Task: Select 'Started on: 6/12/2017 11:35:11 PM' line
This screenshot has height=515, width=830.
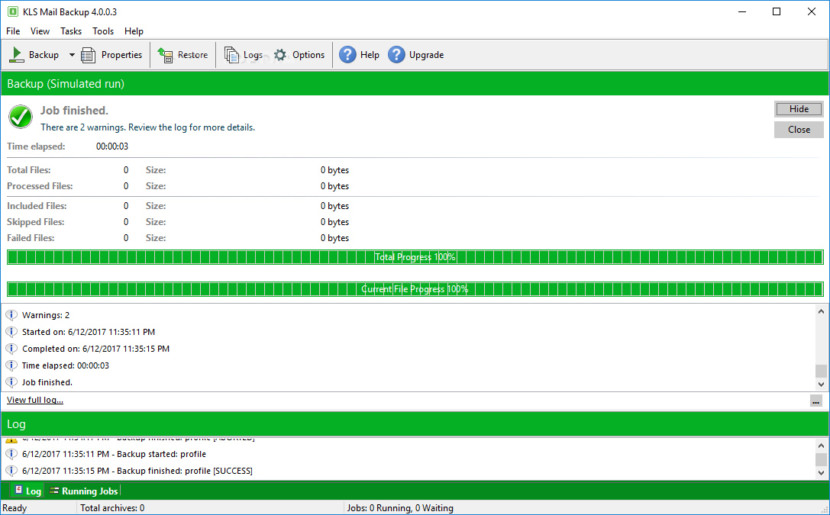Action: (88, 332)
